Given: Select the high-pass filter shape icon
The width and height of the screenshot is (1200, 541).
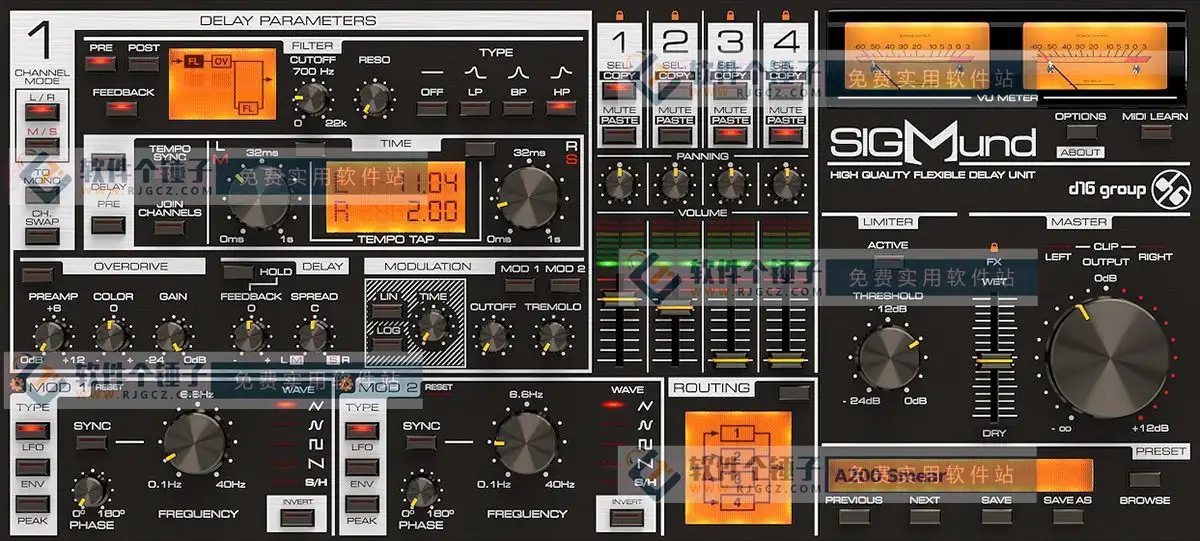Looking at the screenshot, I should [561, 71].
